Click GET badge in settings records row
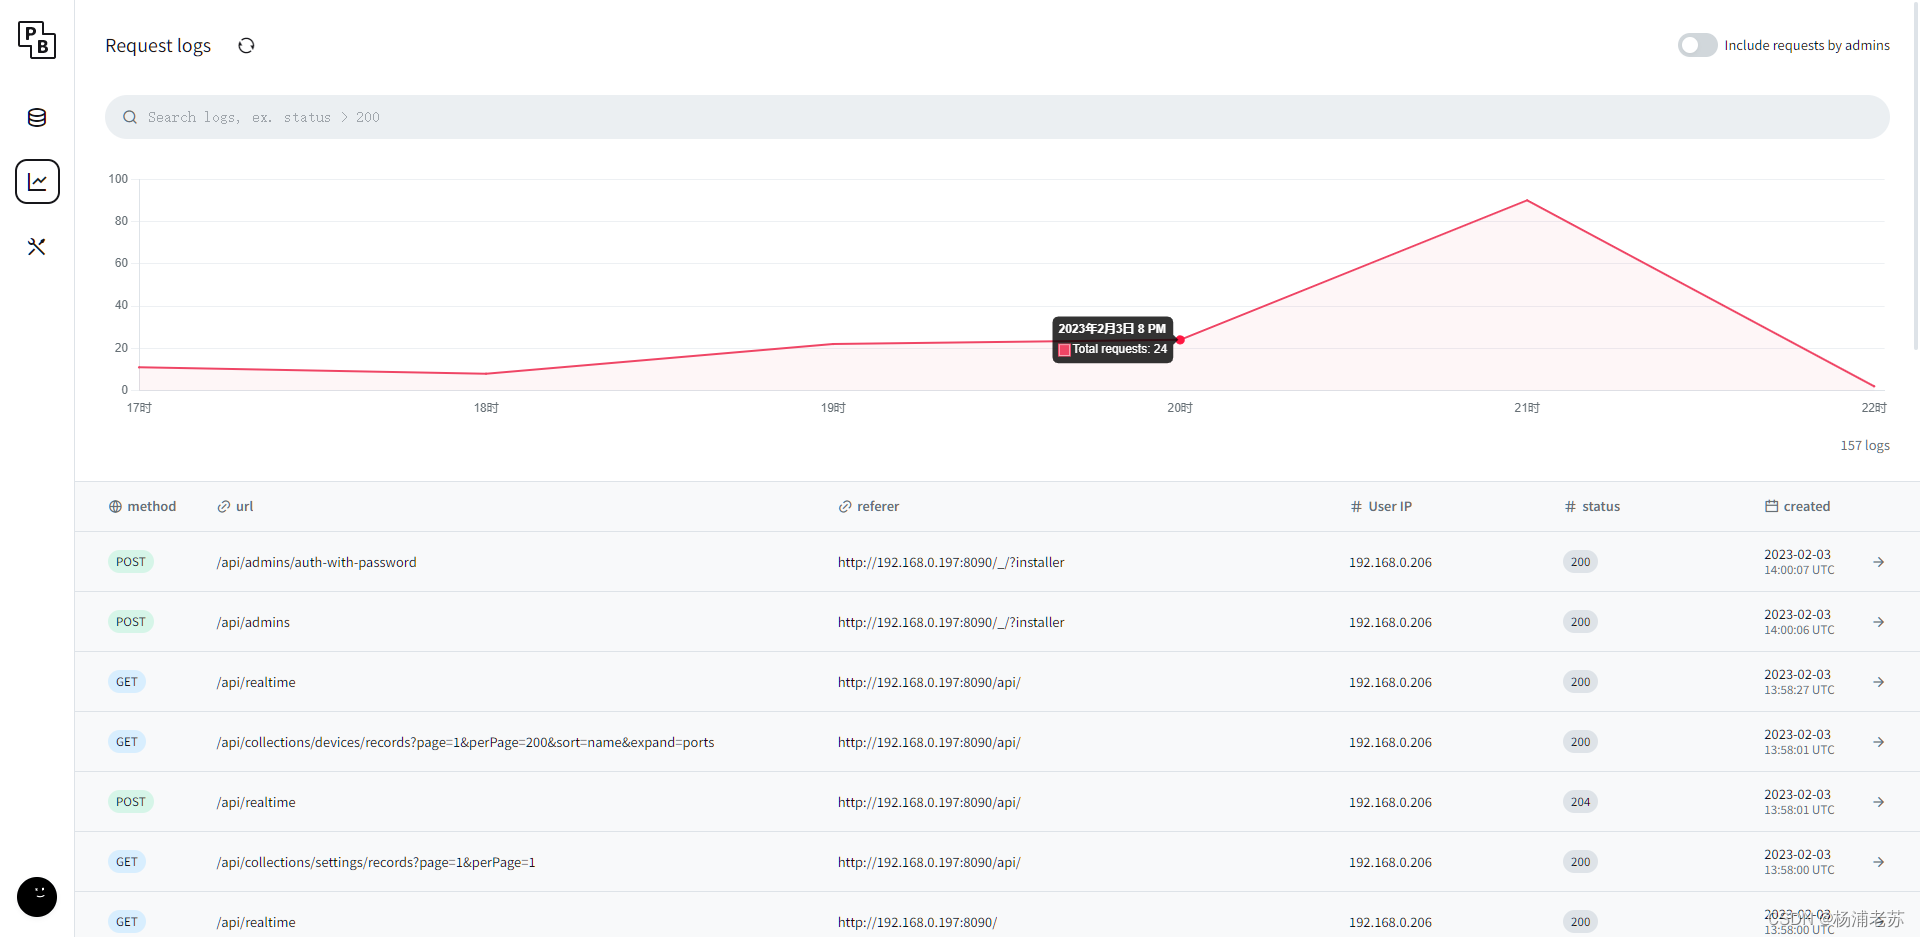 point(127,862)
